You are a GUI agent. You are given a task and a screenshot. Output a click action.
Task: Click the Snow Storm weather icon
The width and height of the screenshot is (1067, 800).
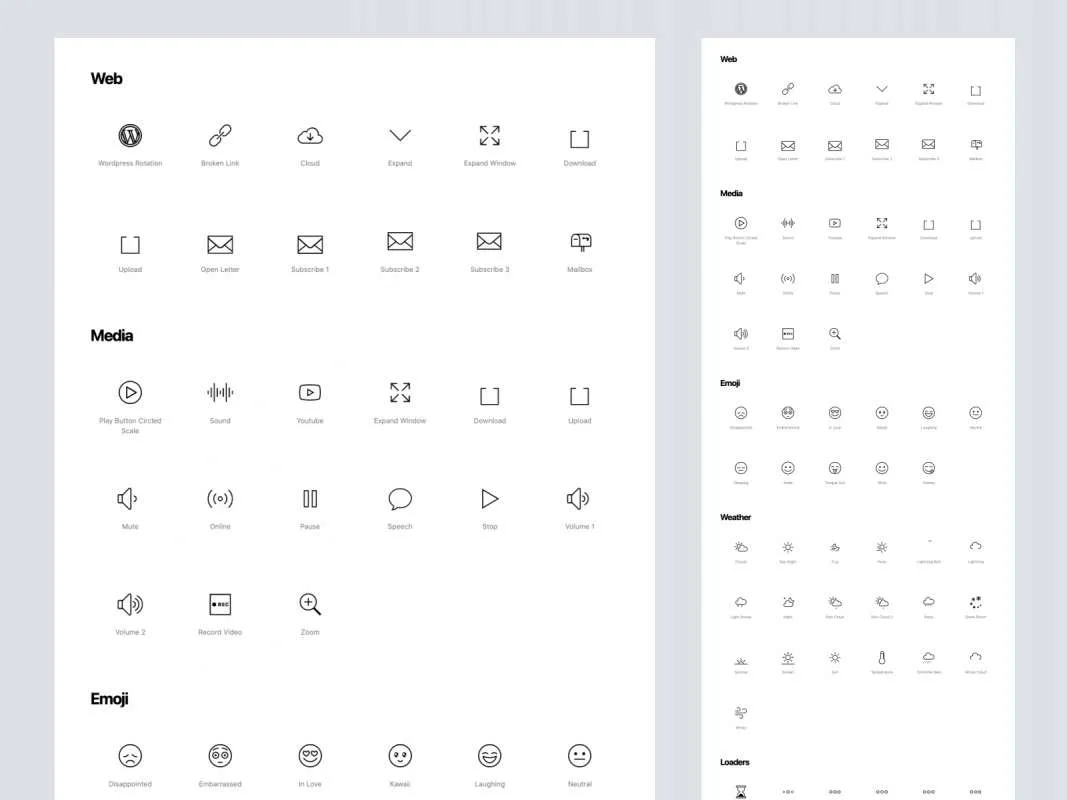pos(976,602)
